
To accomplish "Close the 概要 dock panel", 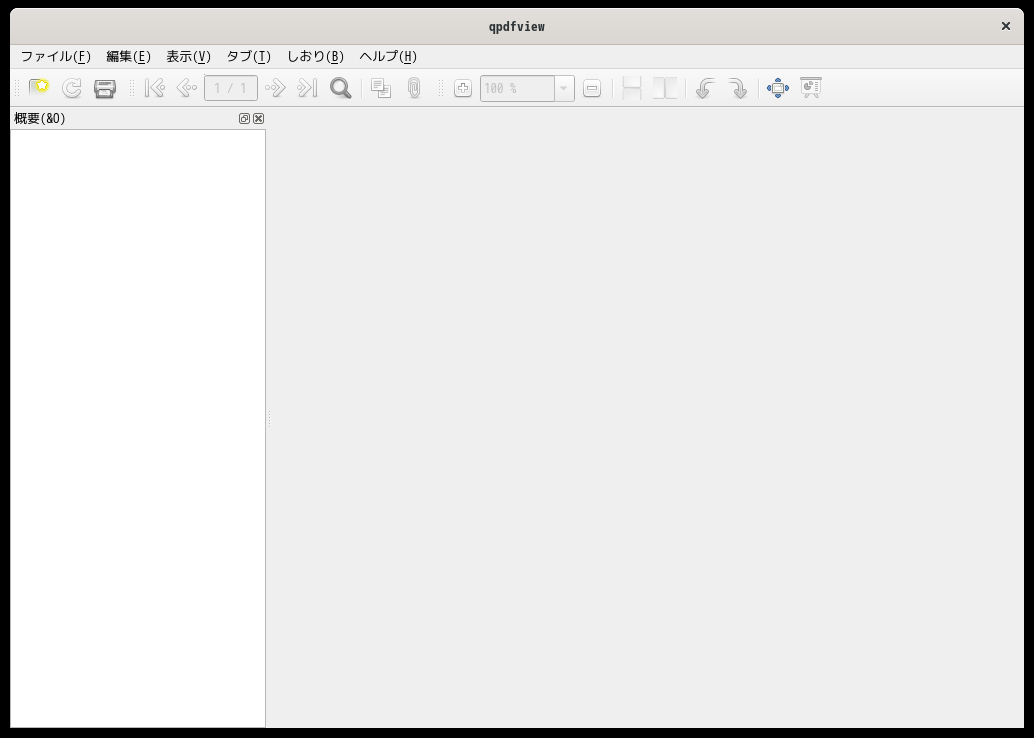I will pyautogui.click(x=258, y=119).
